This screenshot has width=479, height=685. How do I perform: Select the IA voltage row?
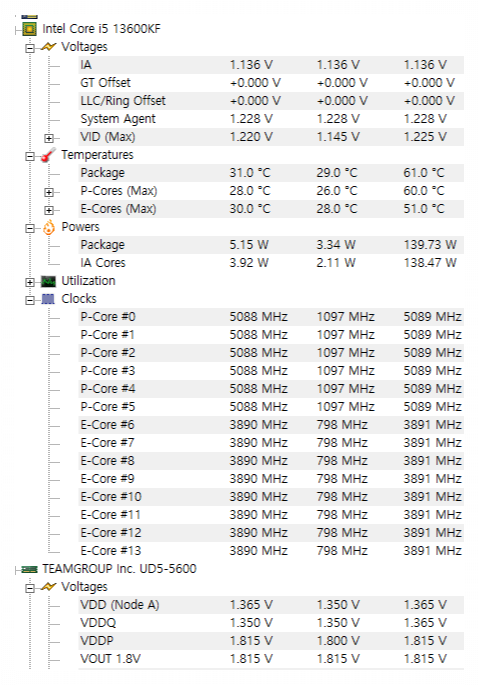coord(271,65)
